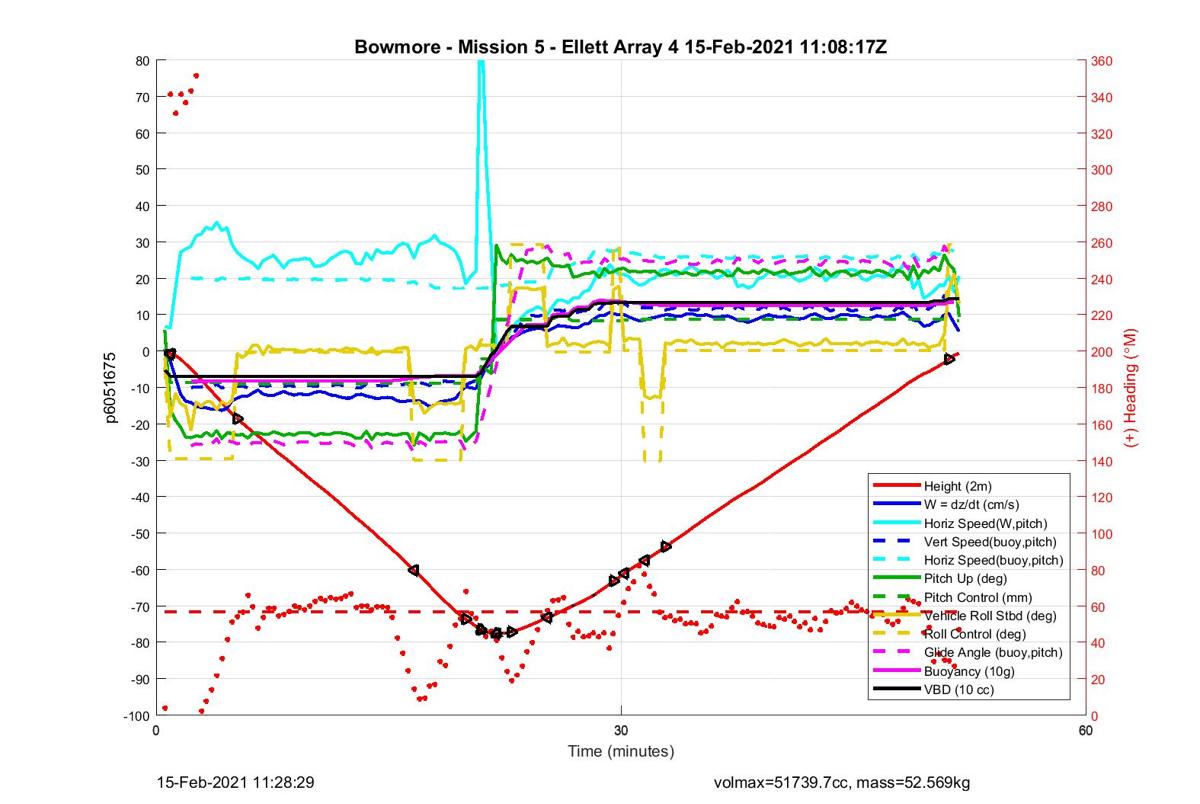The height and width of the screenshot is (804, 1200).
Task: Select the 'Pitch Control (mm)' legend entry
Action: tap(977, 597)
